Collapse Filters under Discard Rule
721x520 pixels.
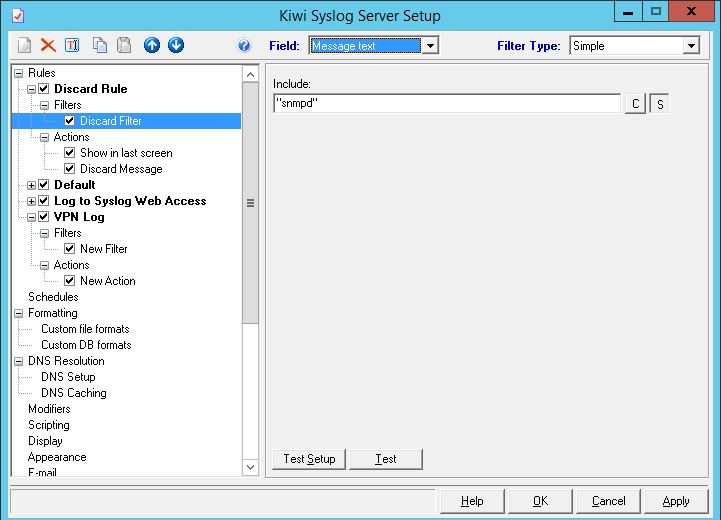click(x=44, y=105)
